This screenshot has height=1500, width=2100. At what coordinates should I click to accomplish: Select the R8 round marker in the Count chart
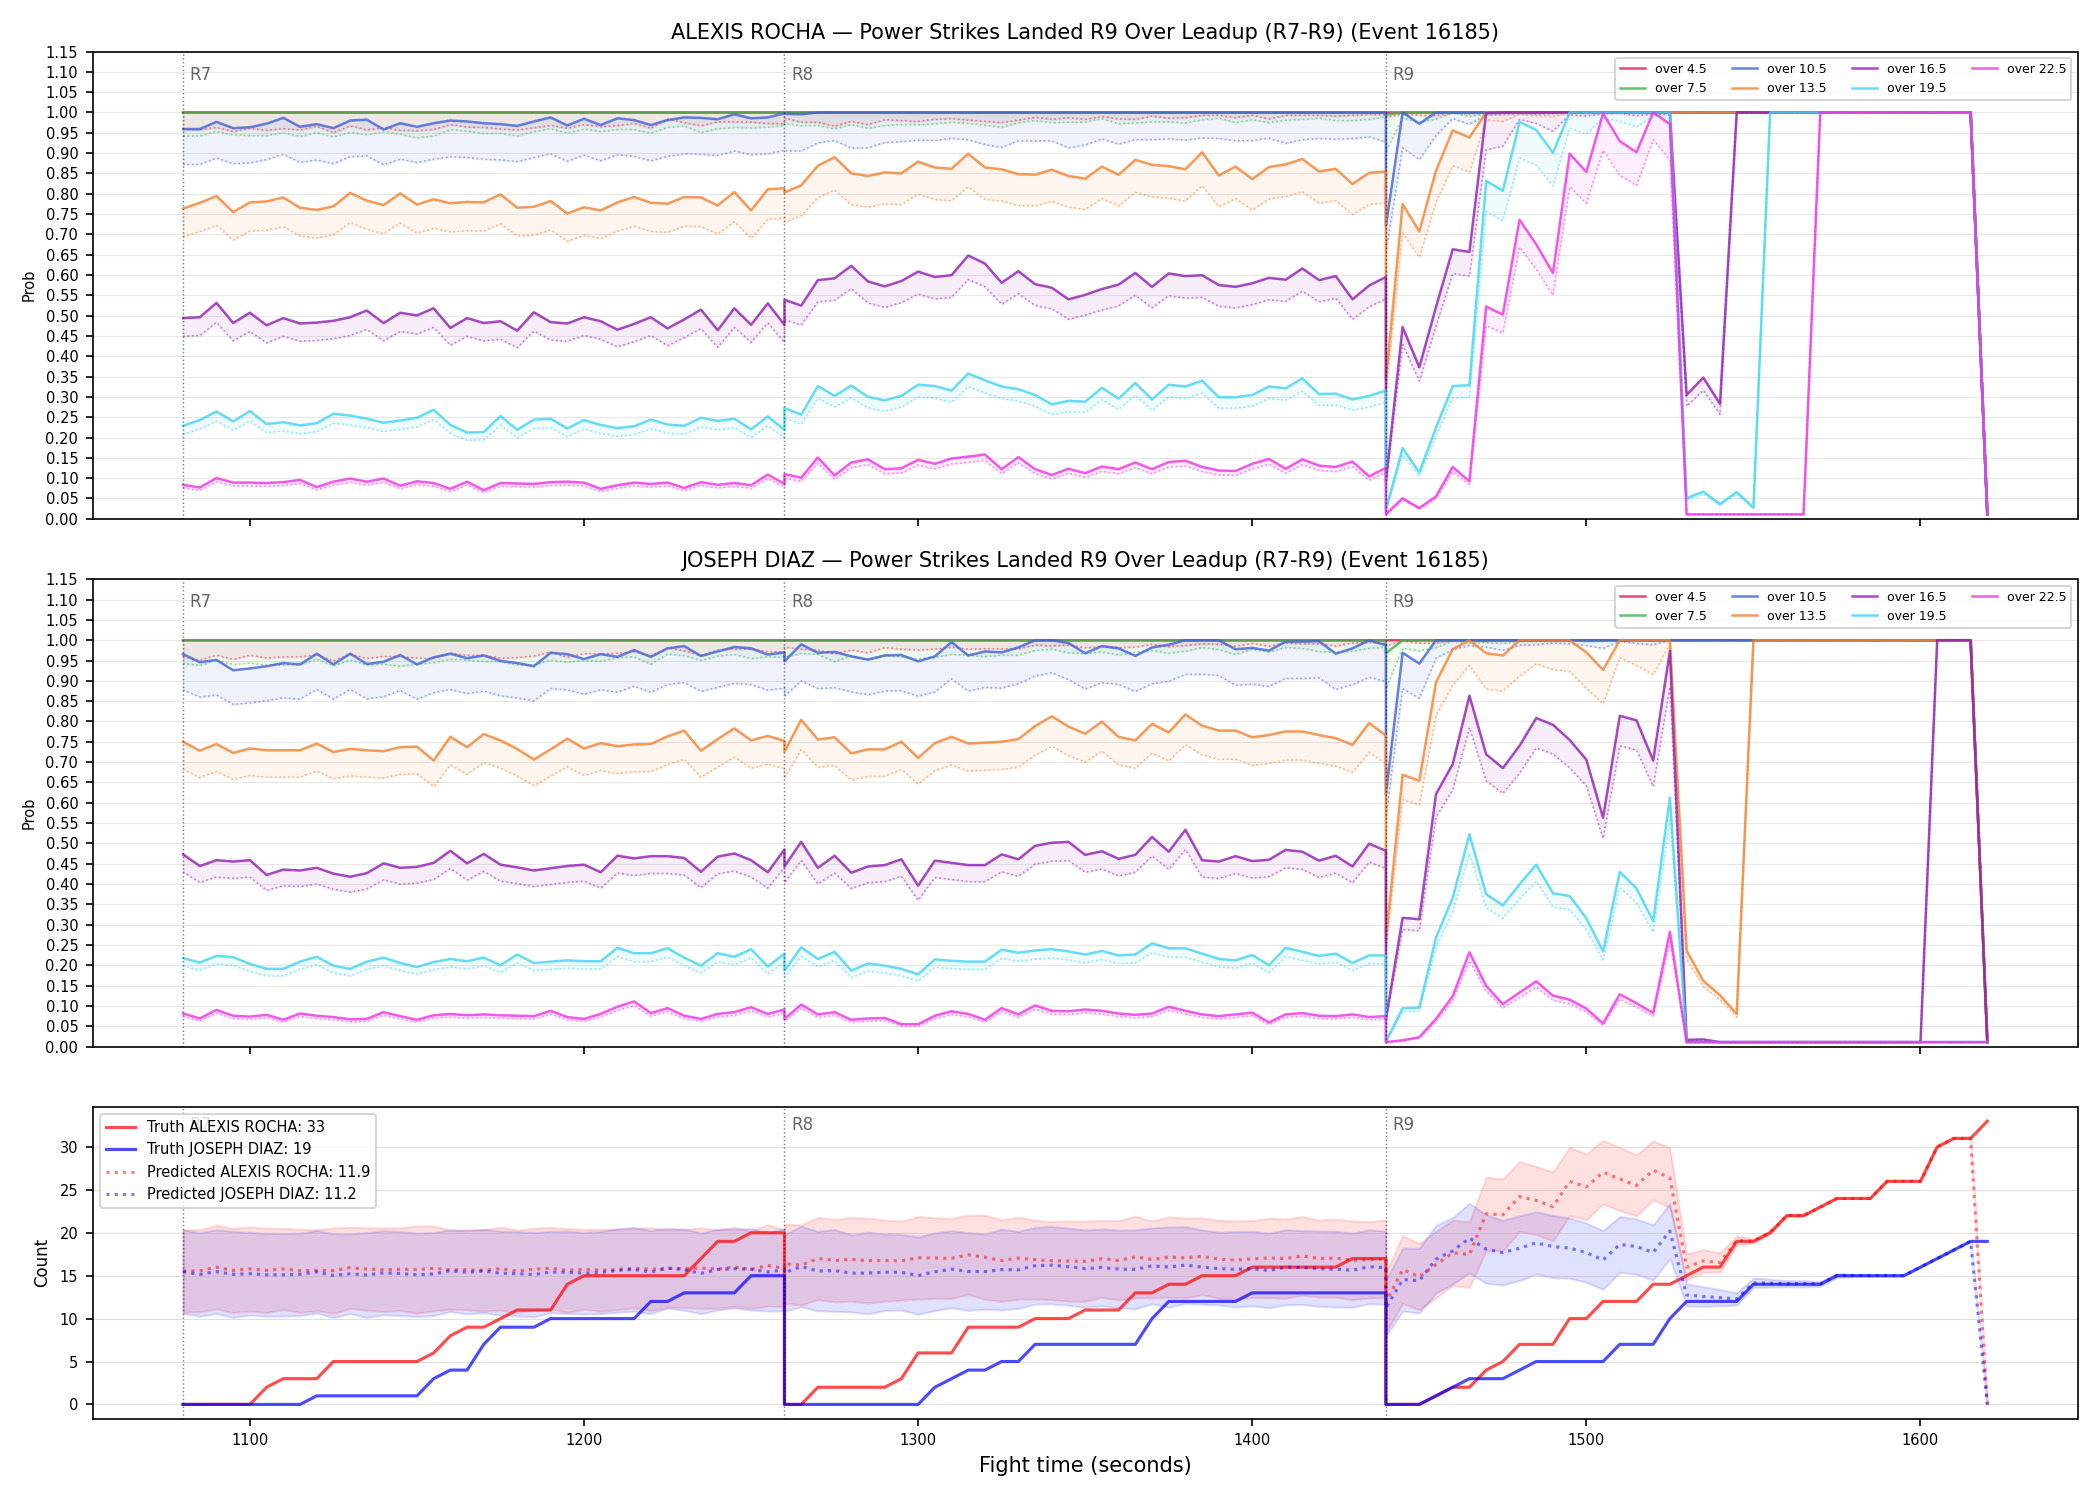pyautogui.click(x=802, y=1124)
